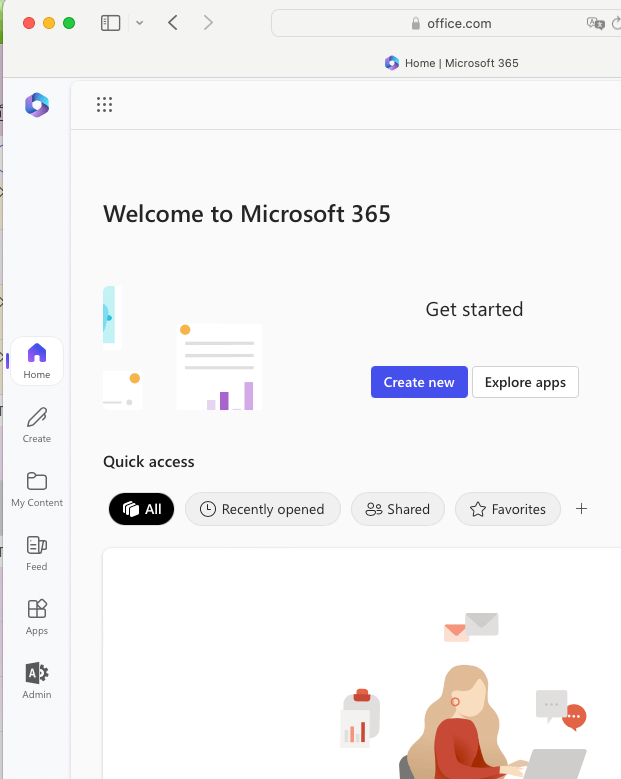Open My Content folder in sidebar

pyautogui.click(x=37, y=489)
